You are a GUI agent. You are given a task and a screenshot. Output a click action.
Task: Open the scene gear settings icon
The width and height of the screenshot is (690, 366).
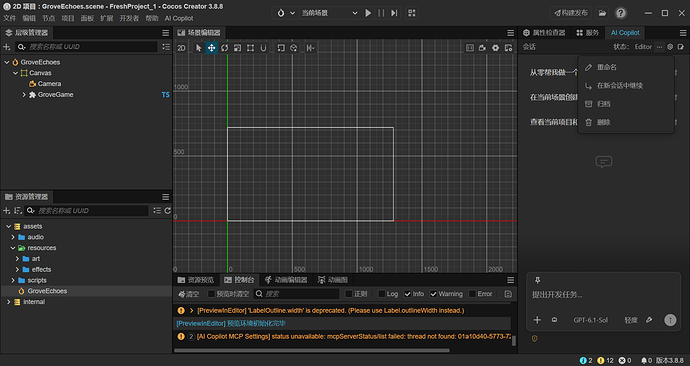(495, 48)
